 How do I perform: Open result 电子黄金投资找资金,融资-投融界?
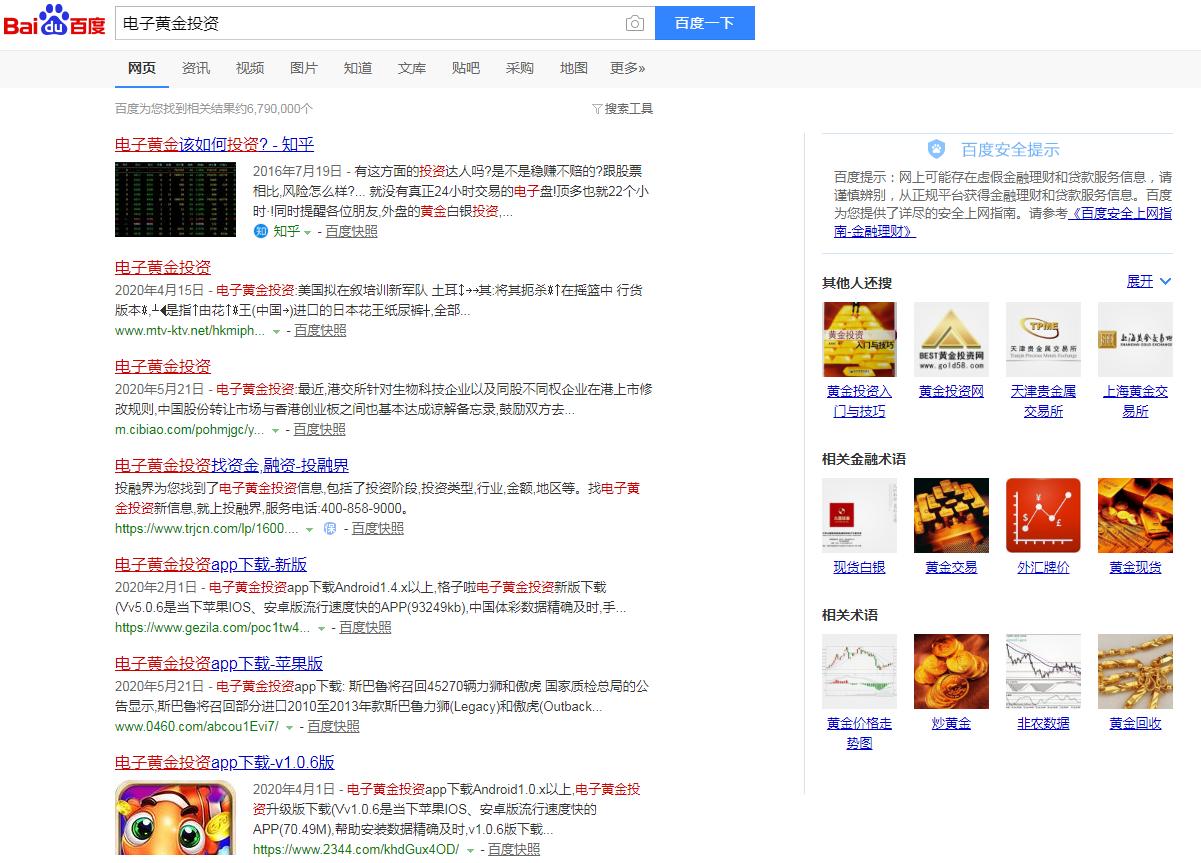[x=232, y=465]
